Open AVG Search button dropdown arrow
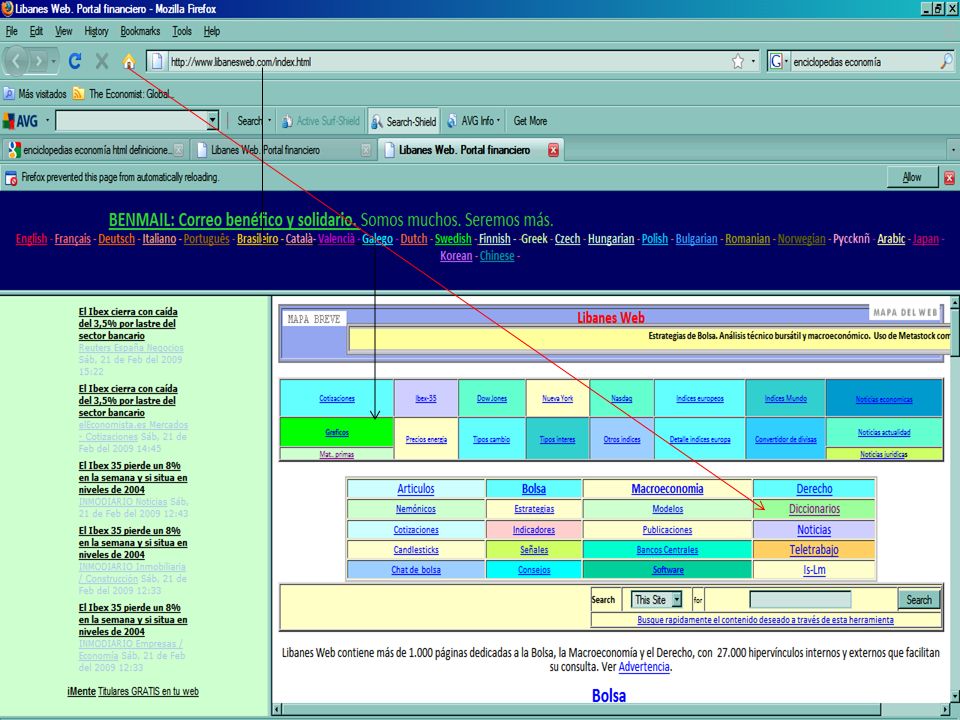960x720 pixels. (x=269, y=121)
